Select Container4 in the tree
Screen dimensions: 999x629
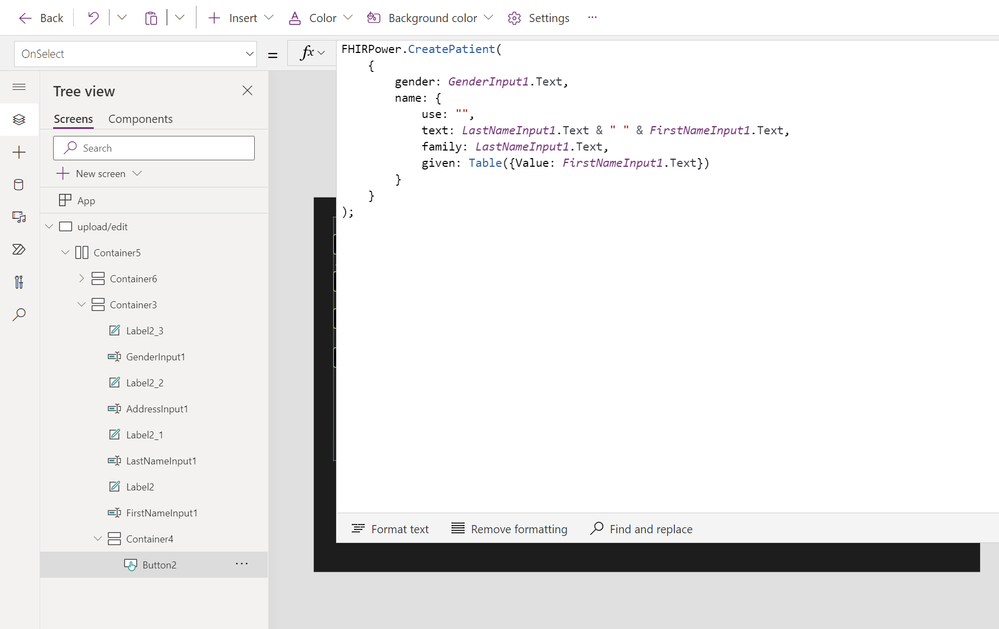pyautogui.click(x=149, y=539)
